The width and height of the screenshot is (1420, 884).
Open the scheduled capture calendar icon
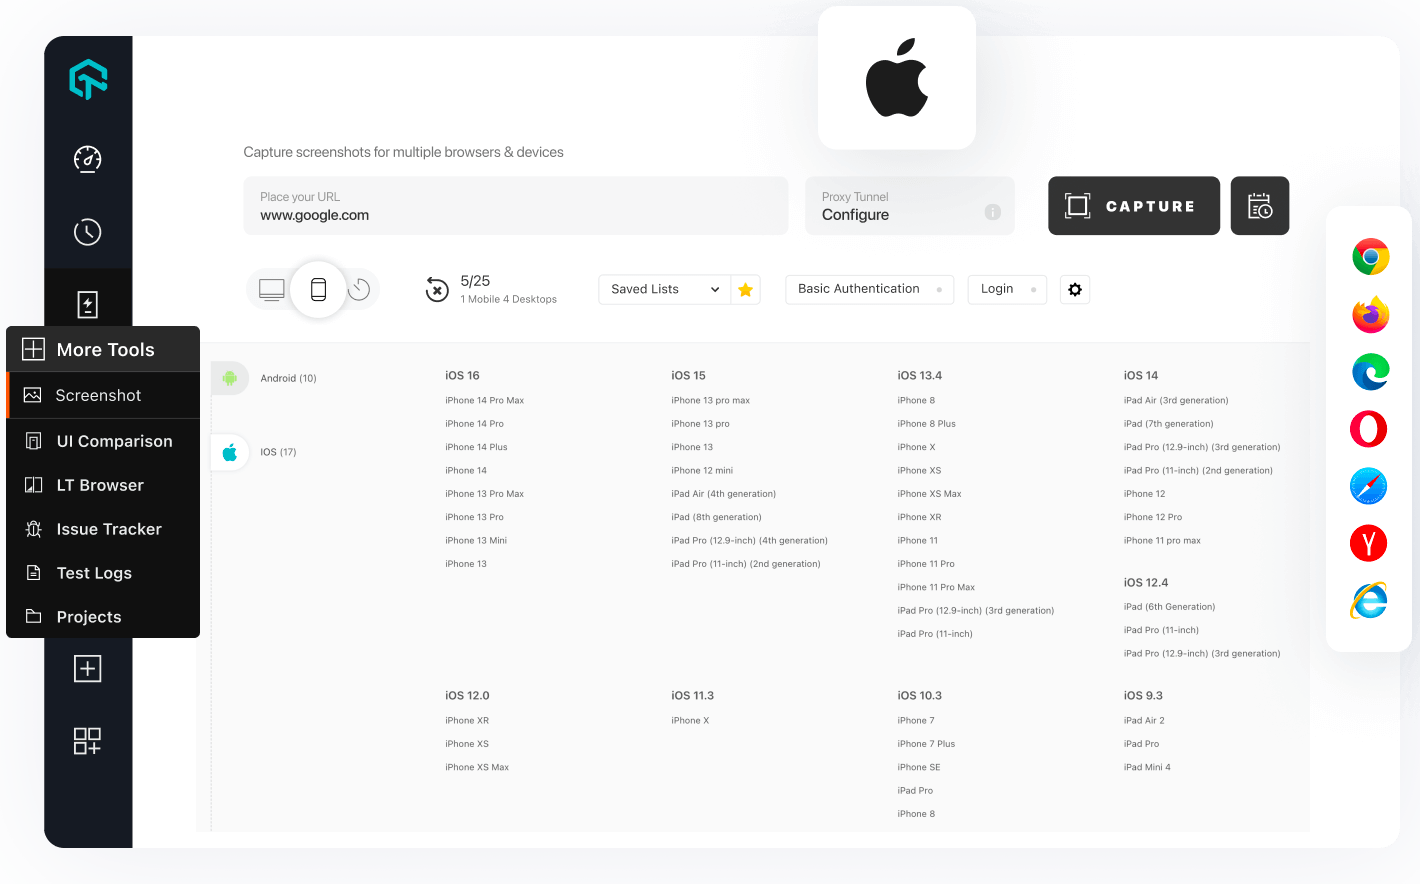(x=1259, y=205)
